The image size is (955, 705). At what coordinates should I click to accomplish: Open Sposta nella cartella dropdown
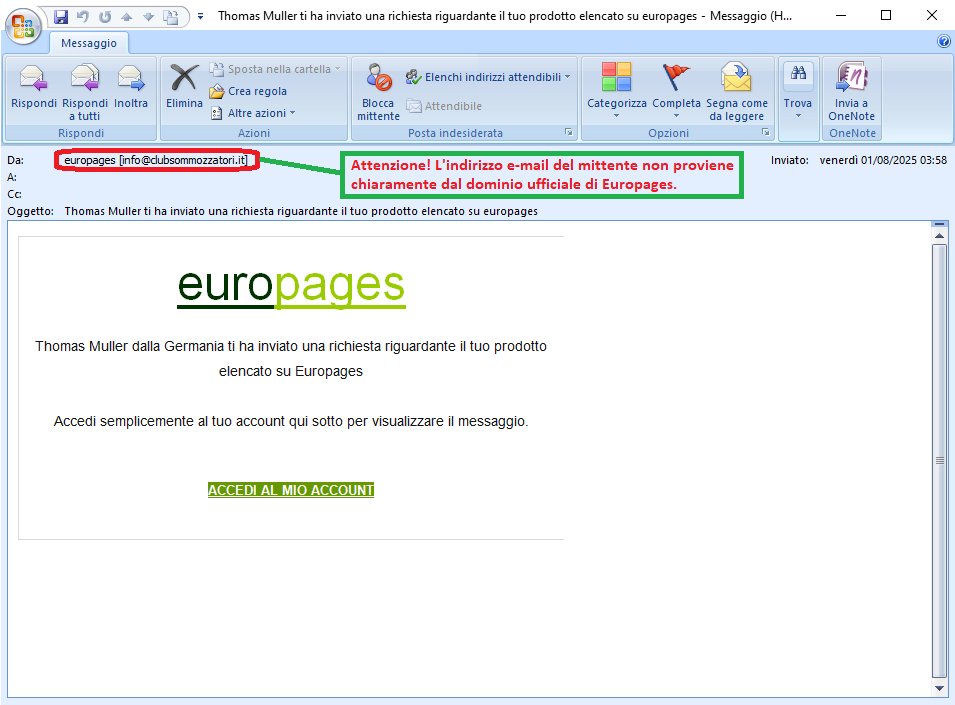point(275,69)
